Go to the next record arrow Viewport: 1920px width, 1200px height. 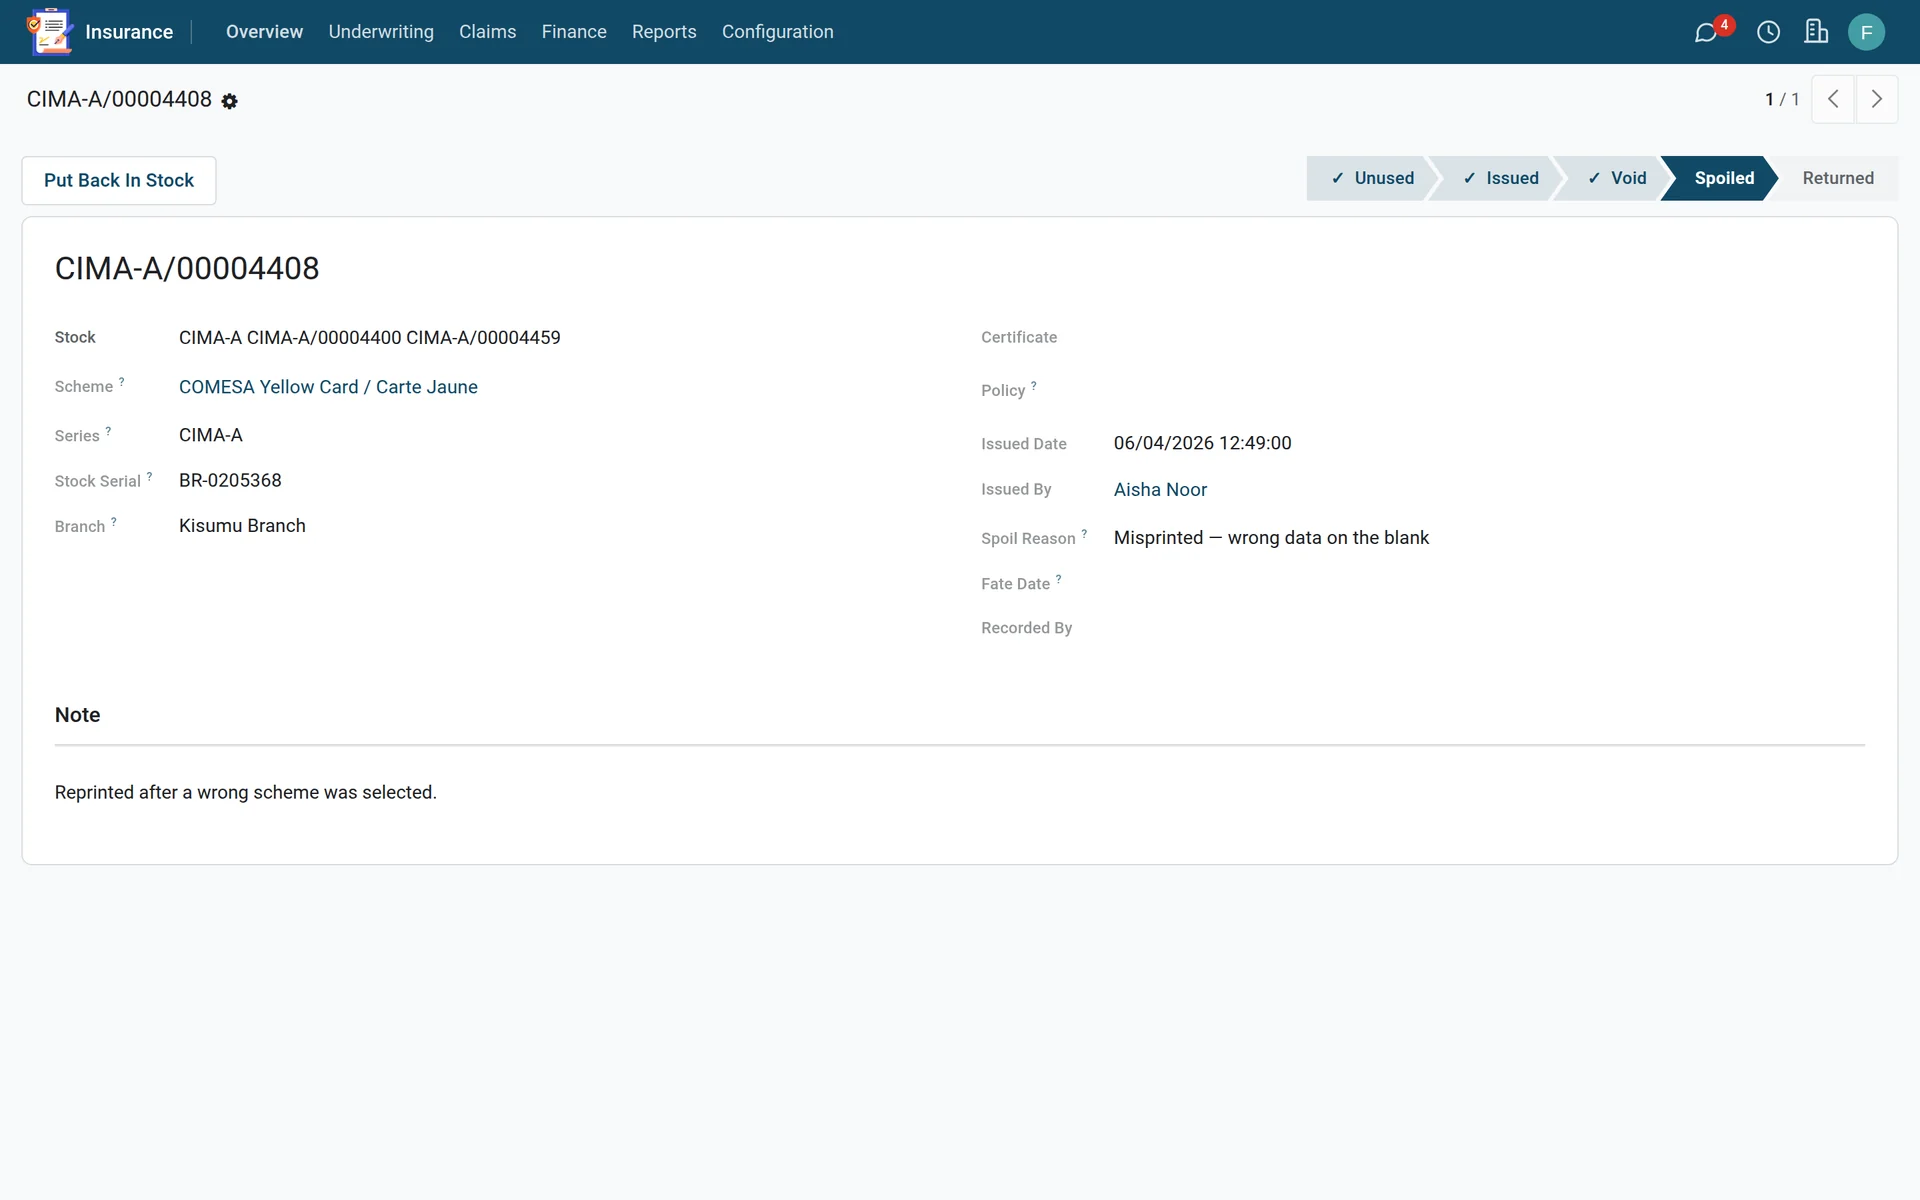click(x=1877, y=99)
